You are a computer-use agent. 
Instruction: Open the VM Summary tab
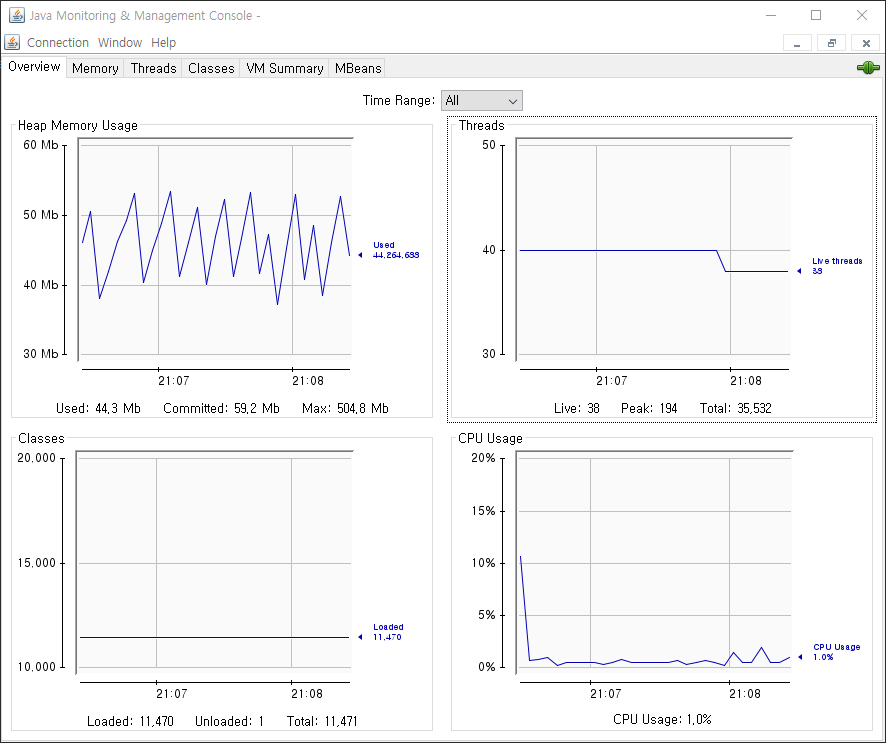[284, 68]
